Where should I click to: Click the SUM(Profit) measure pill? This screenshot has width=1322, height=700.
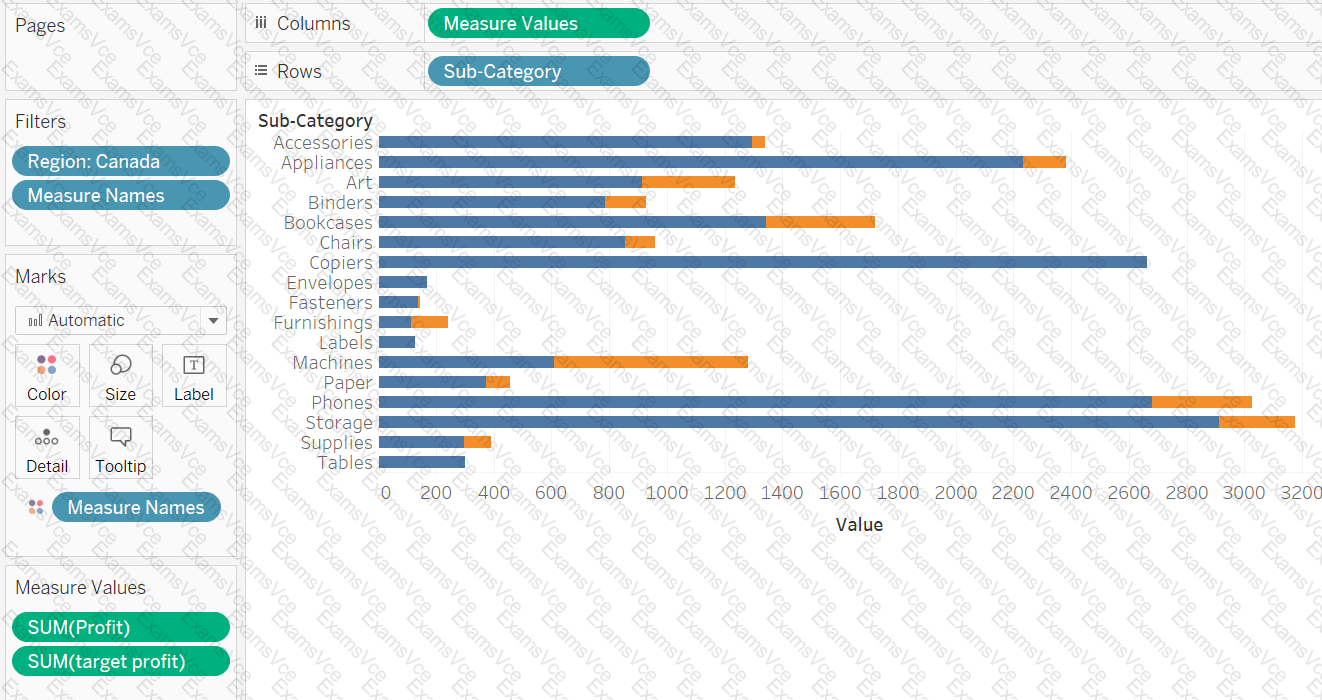click(121, 627)
